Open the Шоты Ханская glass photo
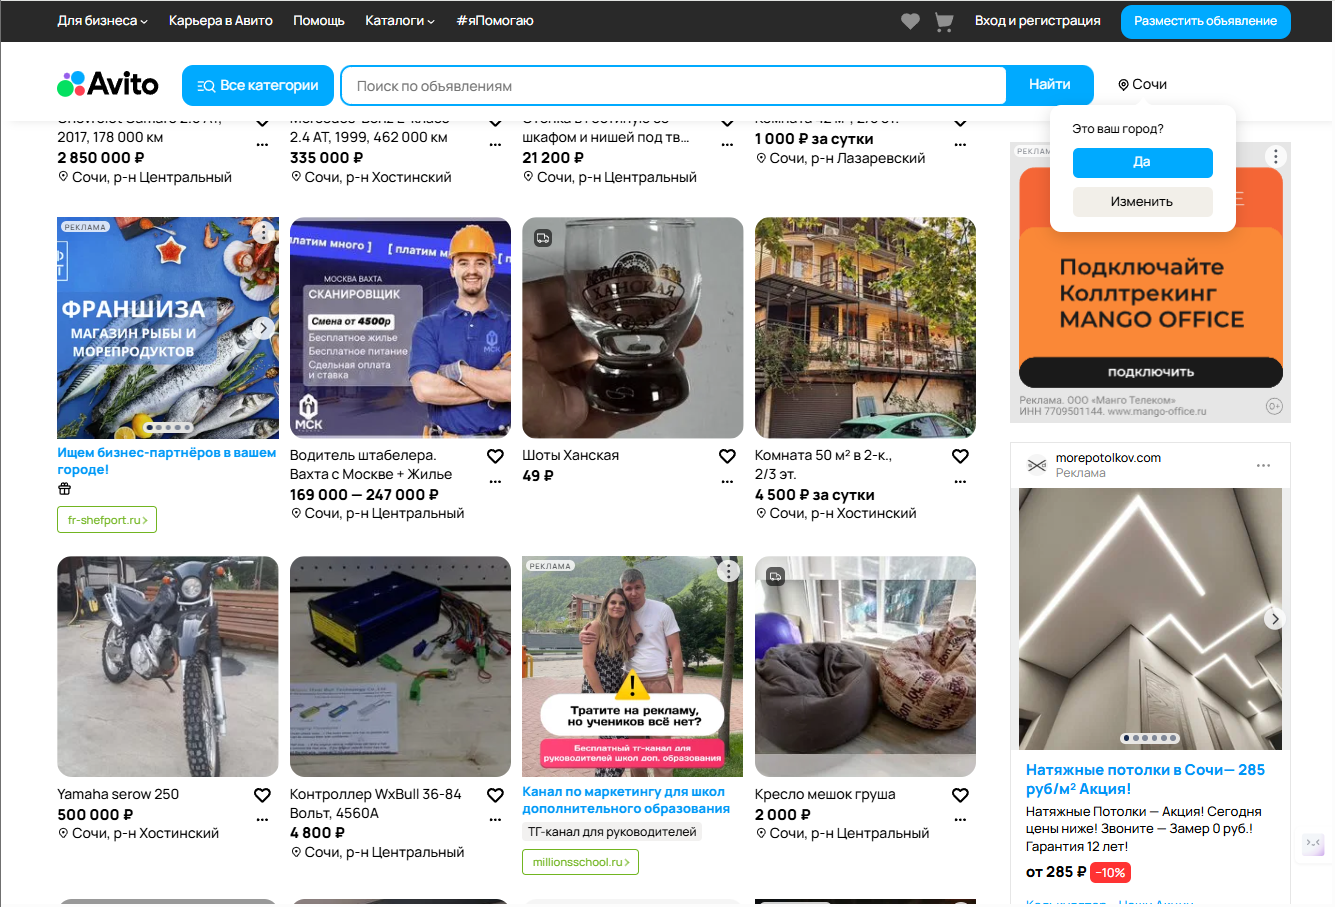1335x907 pixels. 633,328
